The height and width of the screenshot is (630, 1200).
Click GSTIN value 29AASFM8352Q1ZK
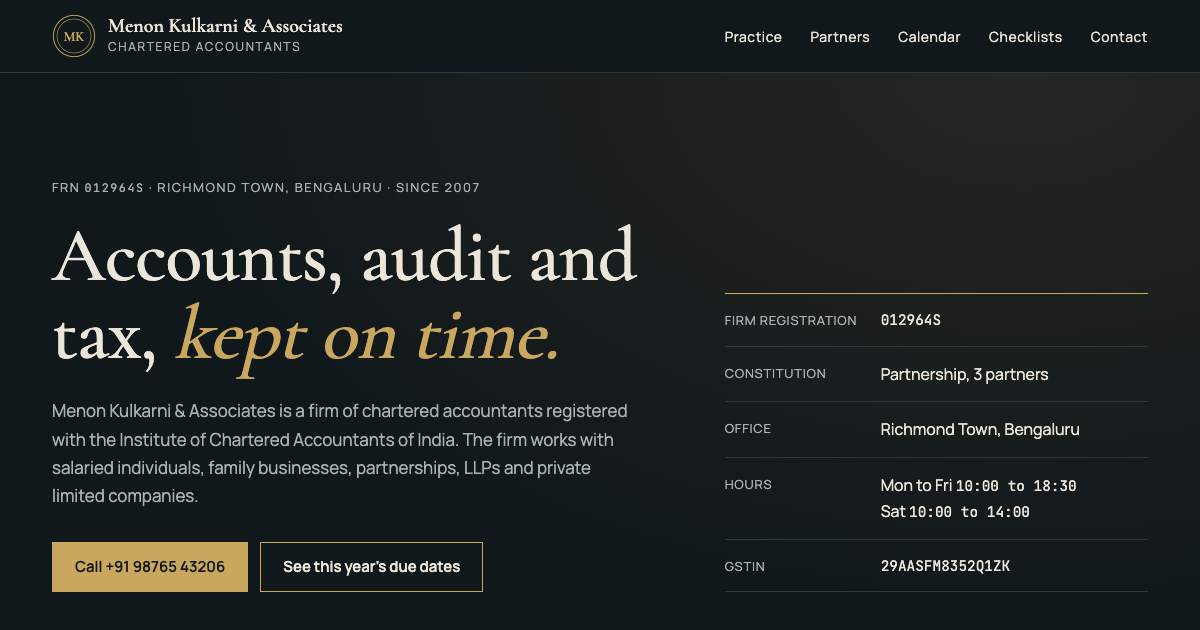pyautogui.click(x=945, y=566)
